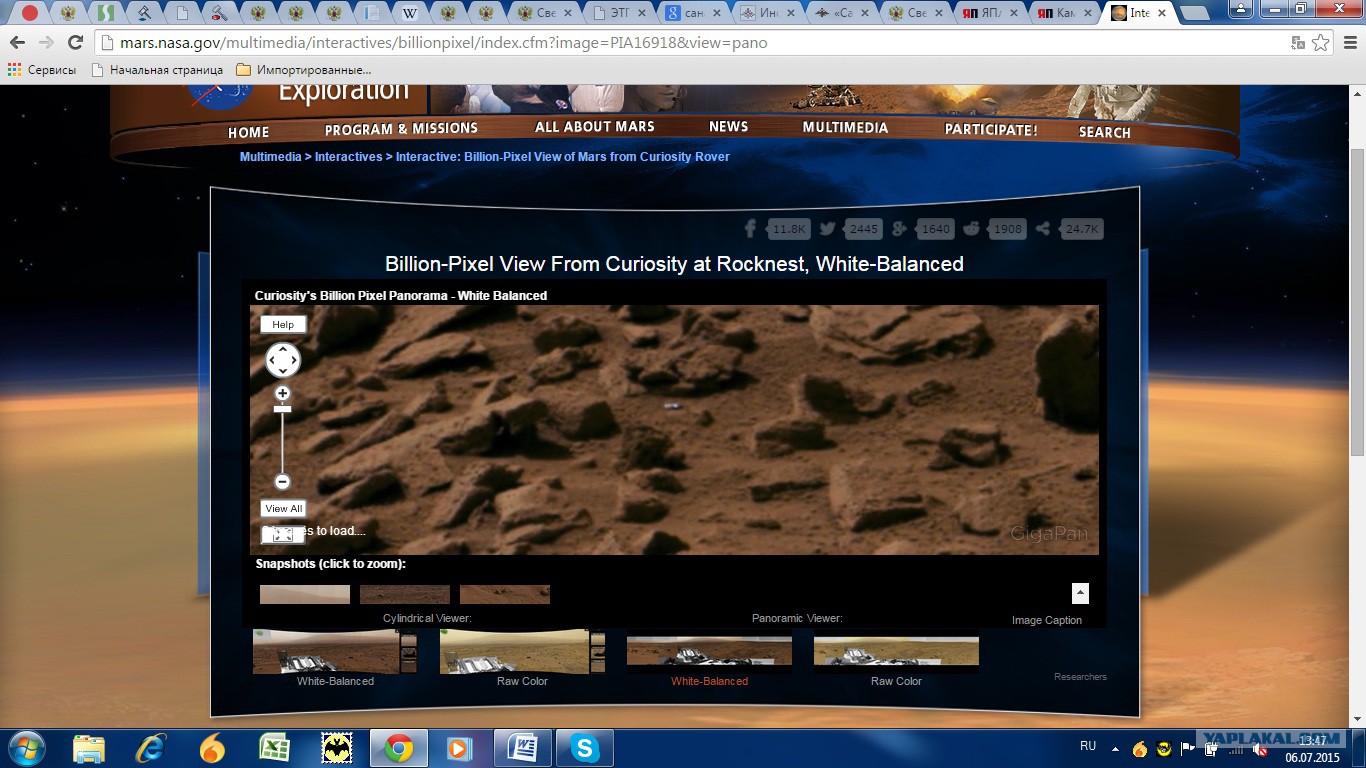Switch to the Google 'сан' browser tab
1366x768 pixels.
(x=693, y=13)
